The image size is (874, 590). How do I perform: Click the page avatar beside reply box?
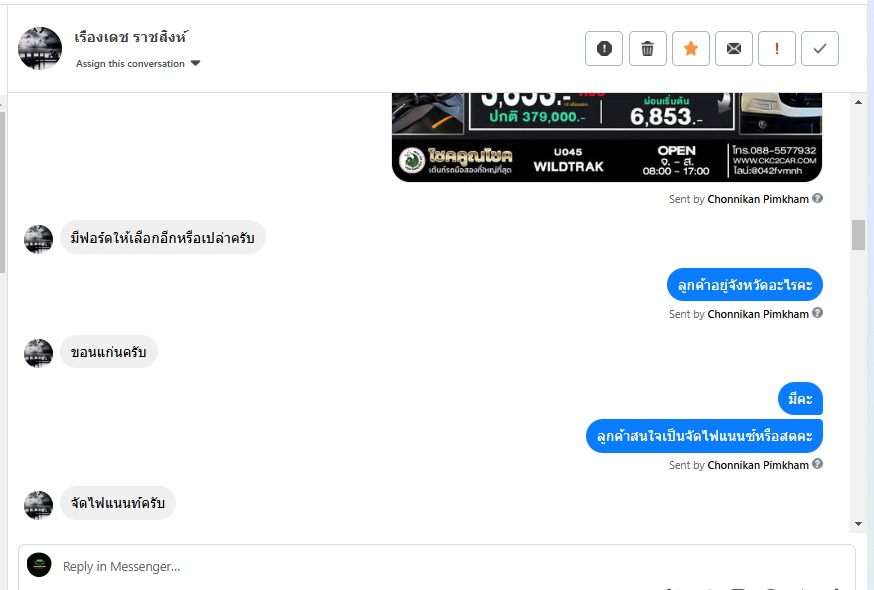(x=39, y=565)
